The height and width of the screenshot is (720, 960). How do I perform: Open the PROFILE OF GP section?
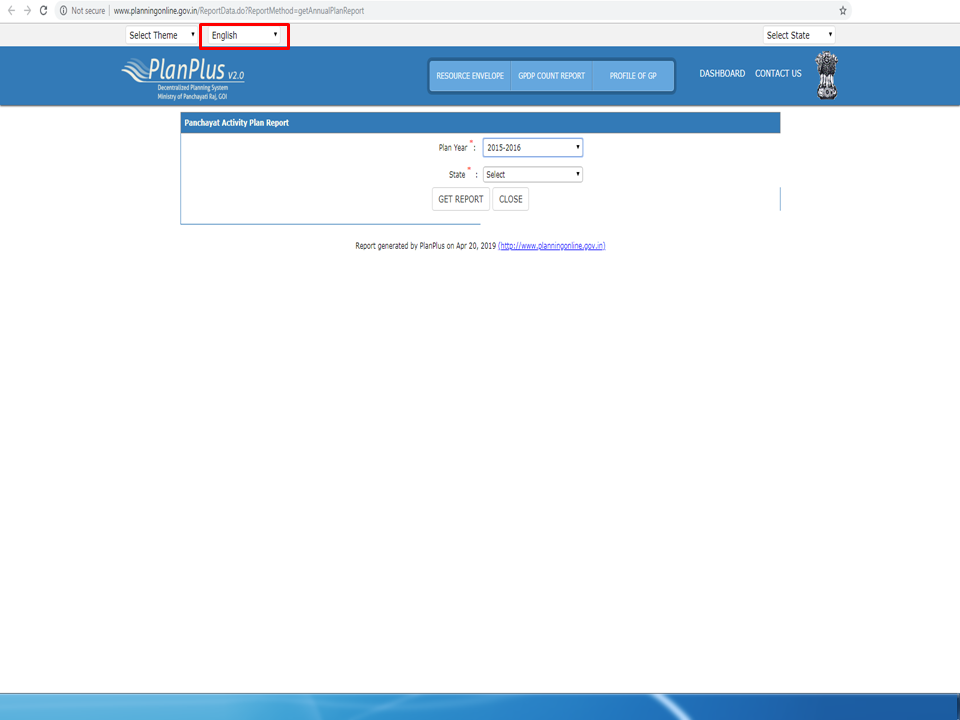[633, 75]
